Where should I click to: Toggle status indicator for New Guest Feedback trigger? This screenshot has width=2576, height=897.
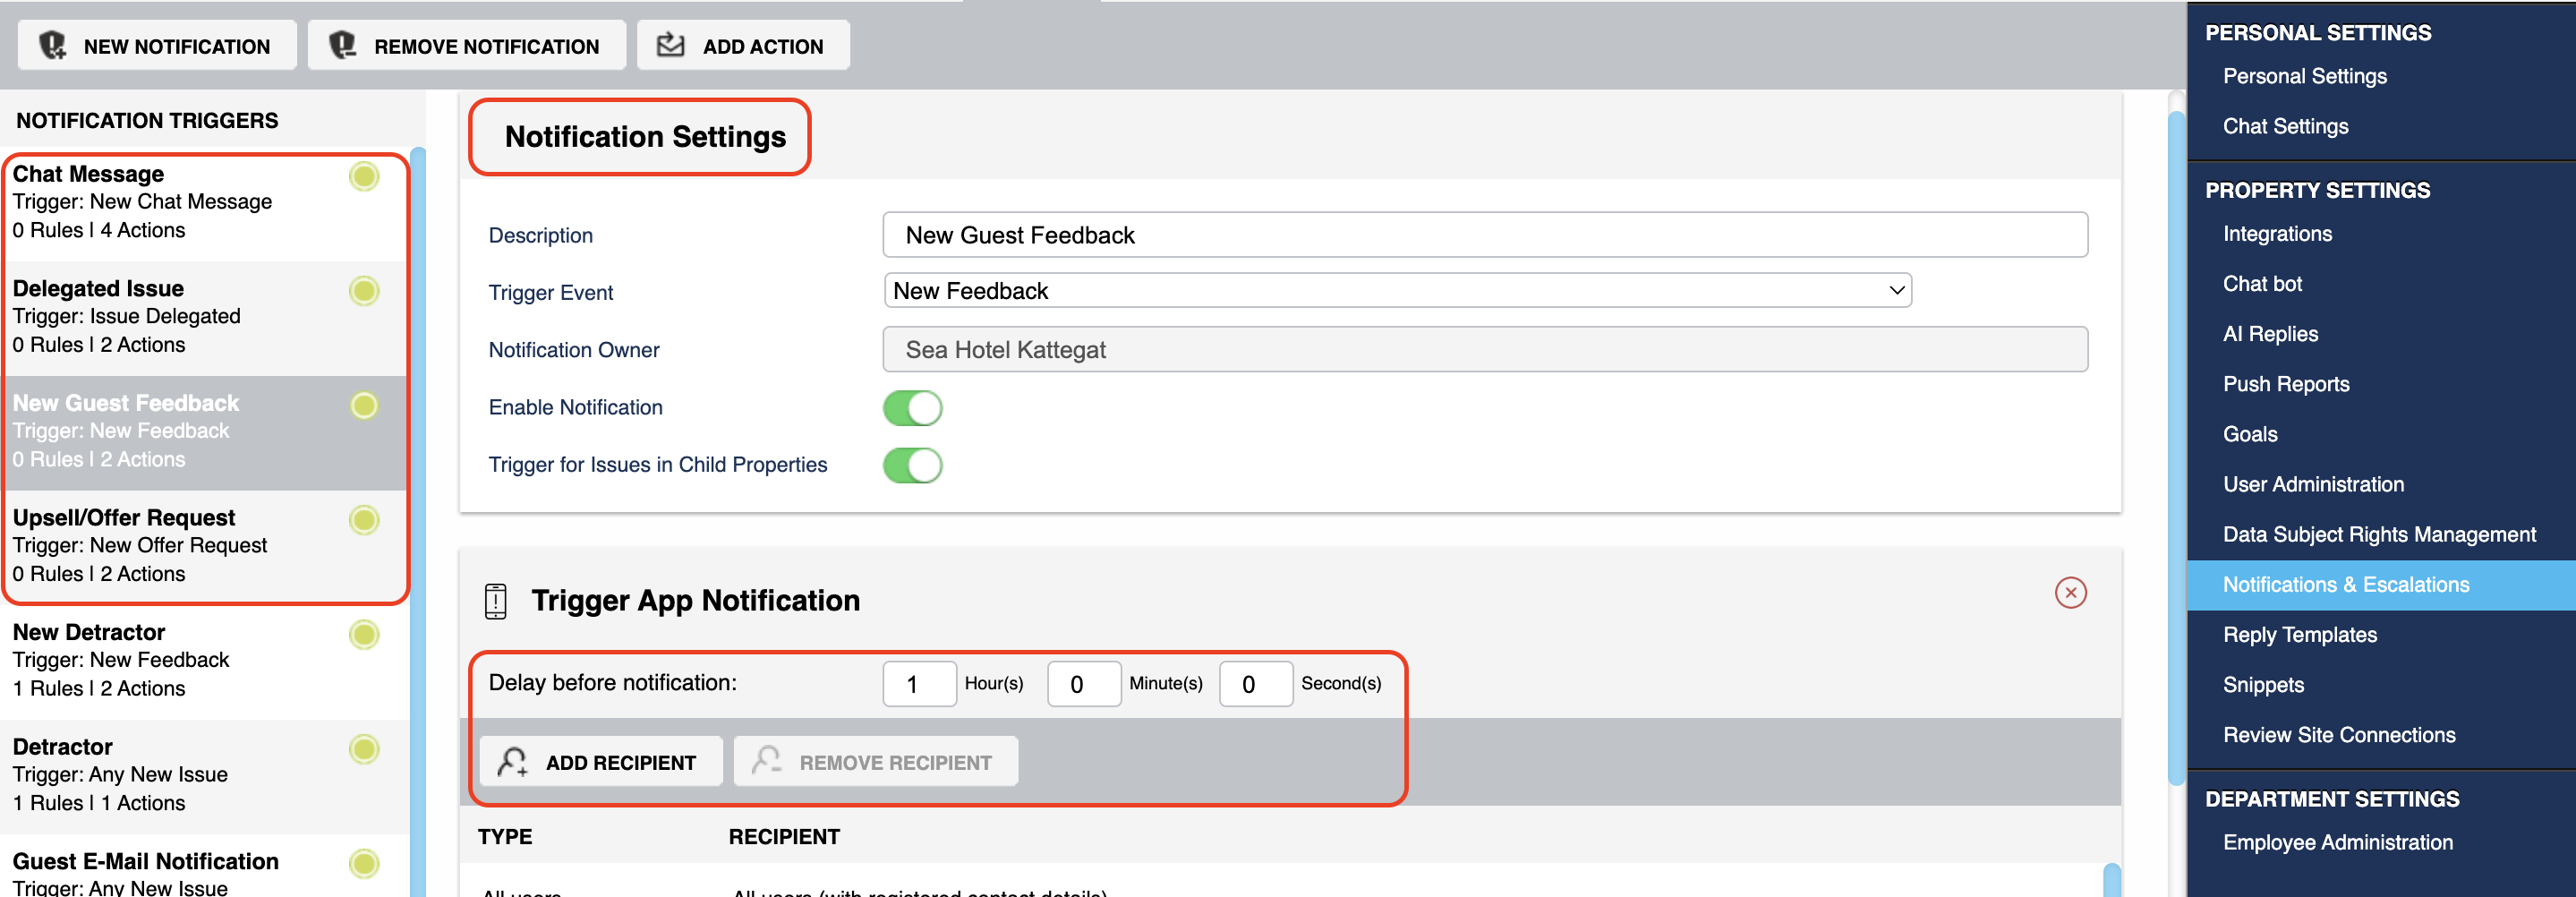coord(364,406)
